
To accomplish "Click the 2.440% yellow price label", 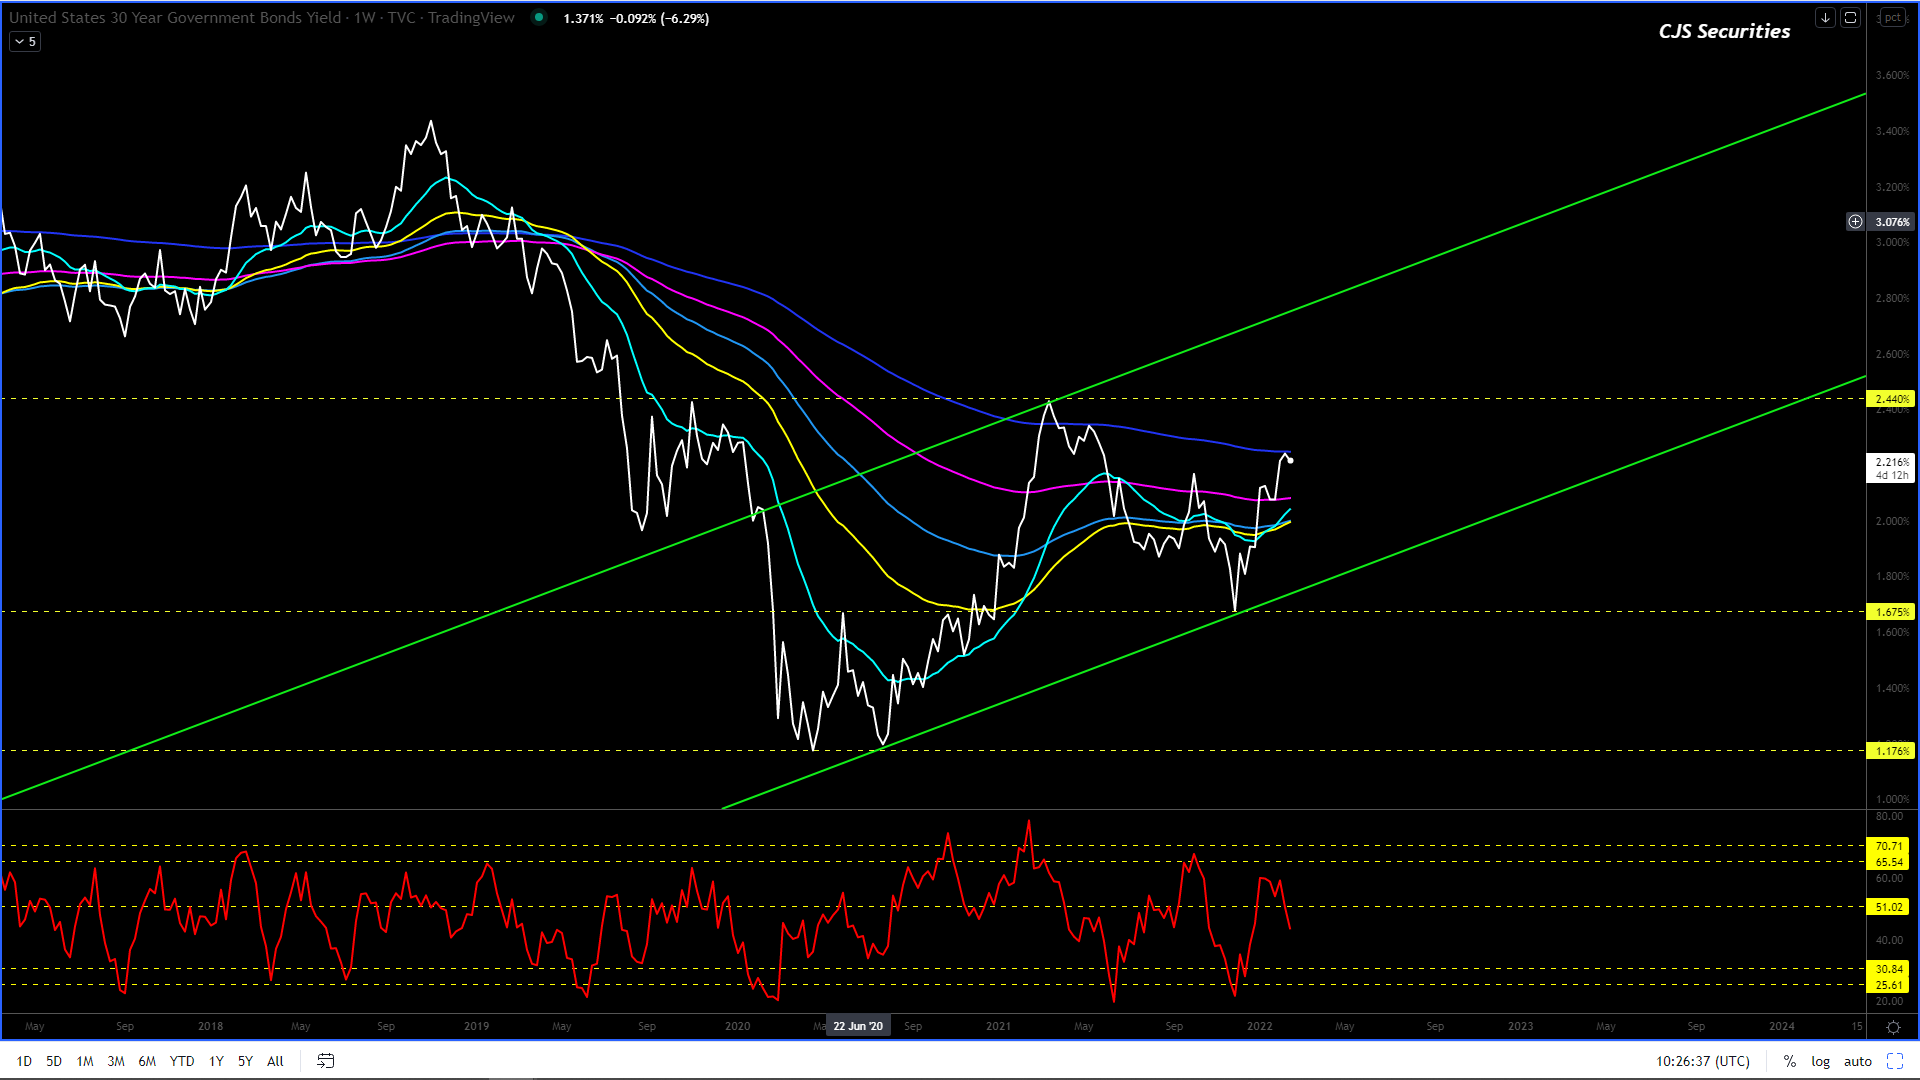I will pos(1890,399).
